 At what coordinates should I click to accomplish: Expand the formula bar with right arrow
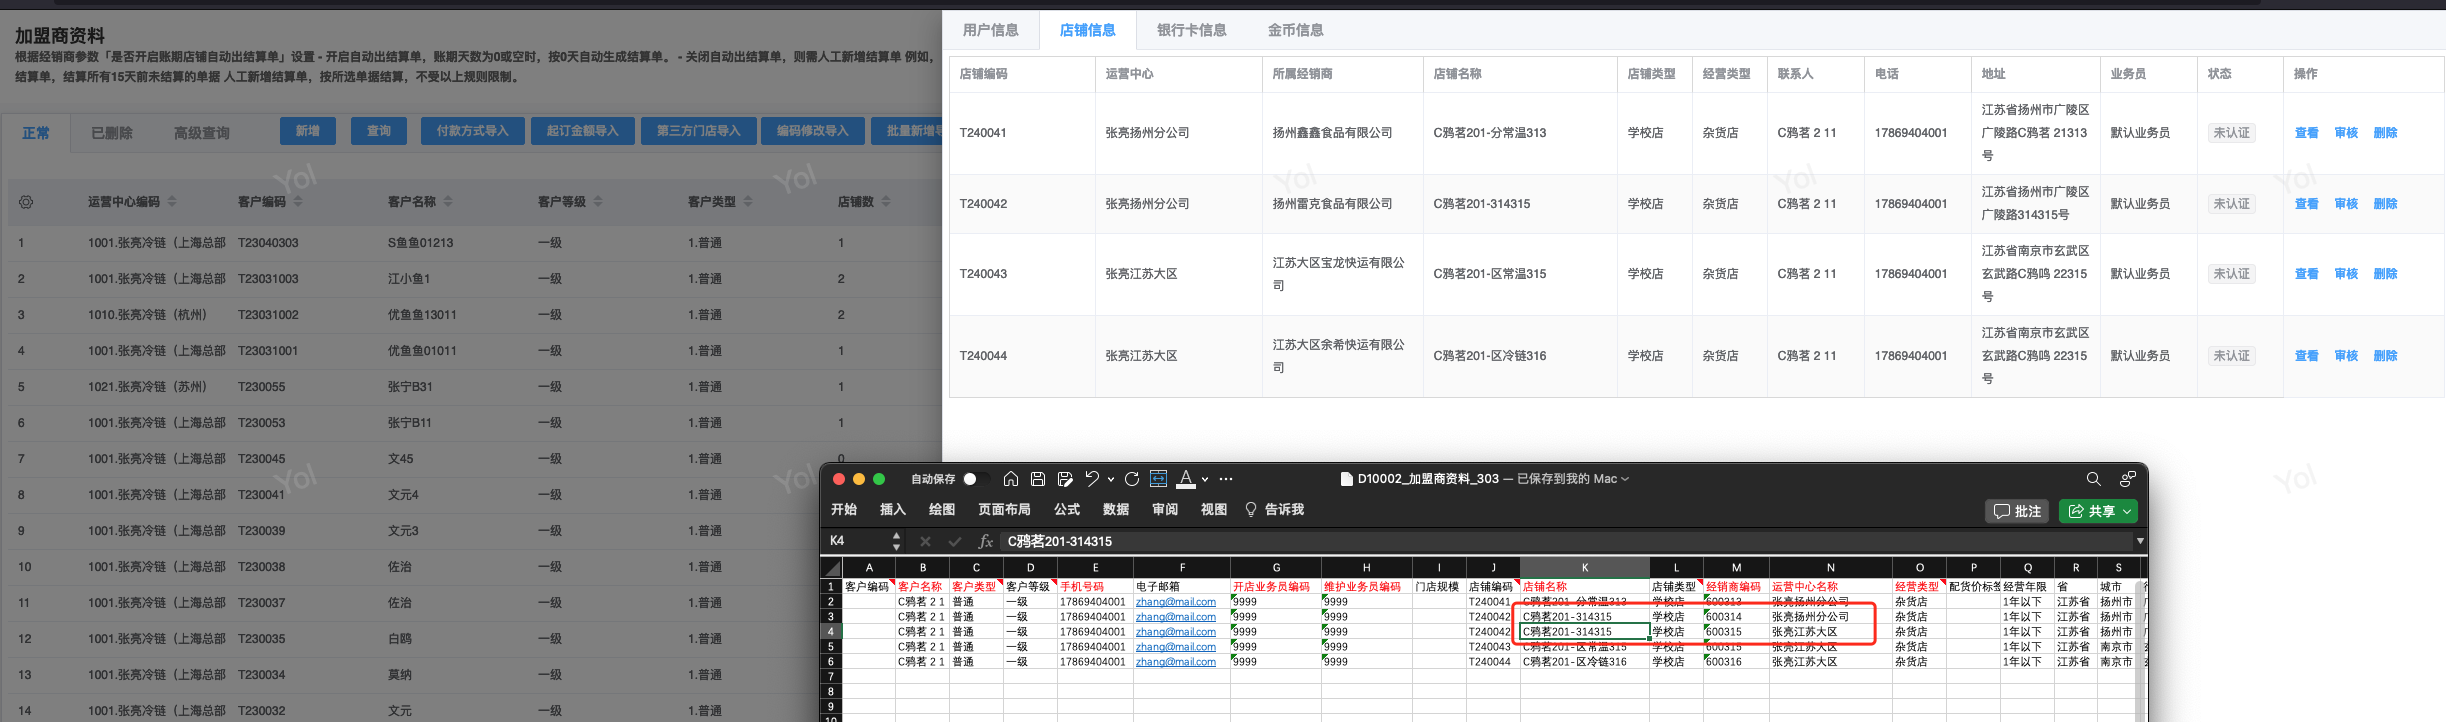pyautogui.click(x=2139, y=541)
